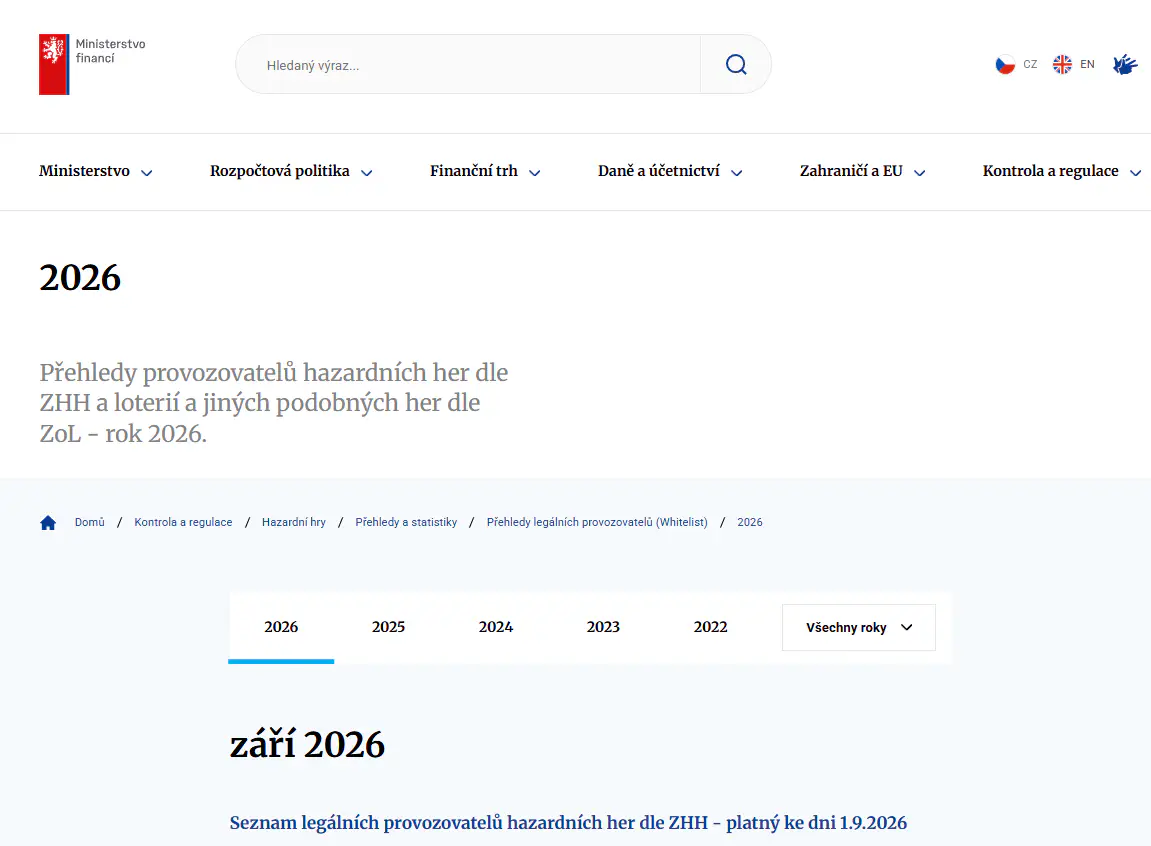The image size is (1151, 846).
Task: Expand the Finanční trh menu
Action: (x=485, y=171)
